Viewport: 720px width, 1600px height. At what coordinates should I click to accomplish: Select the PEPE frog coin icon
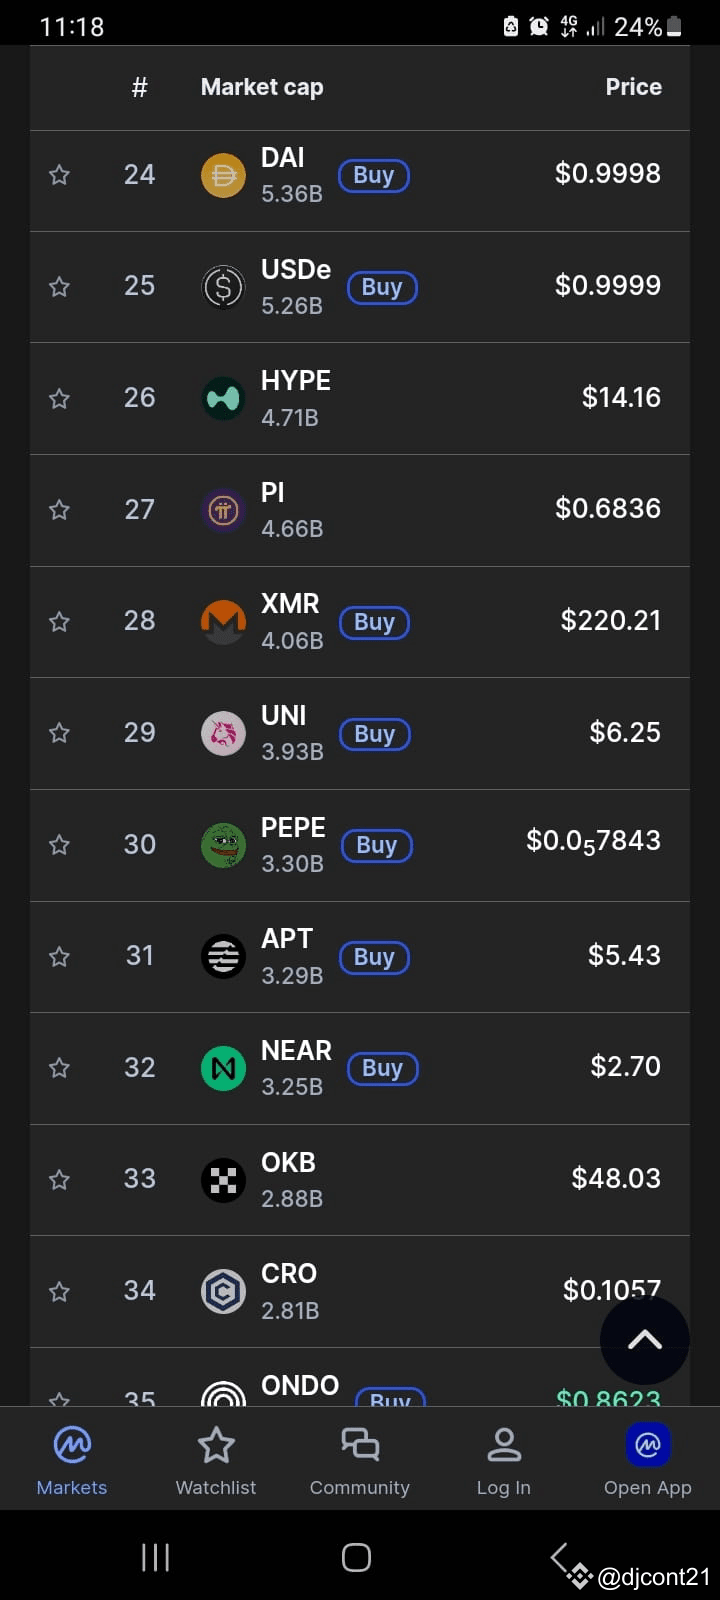pos(223,845)
